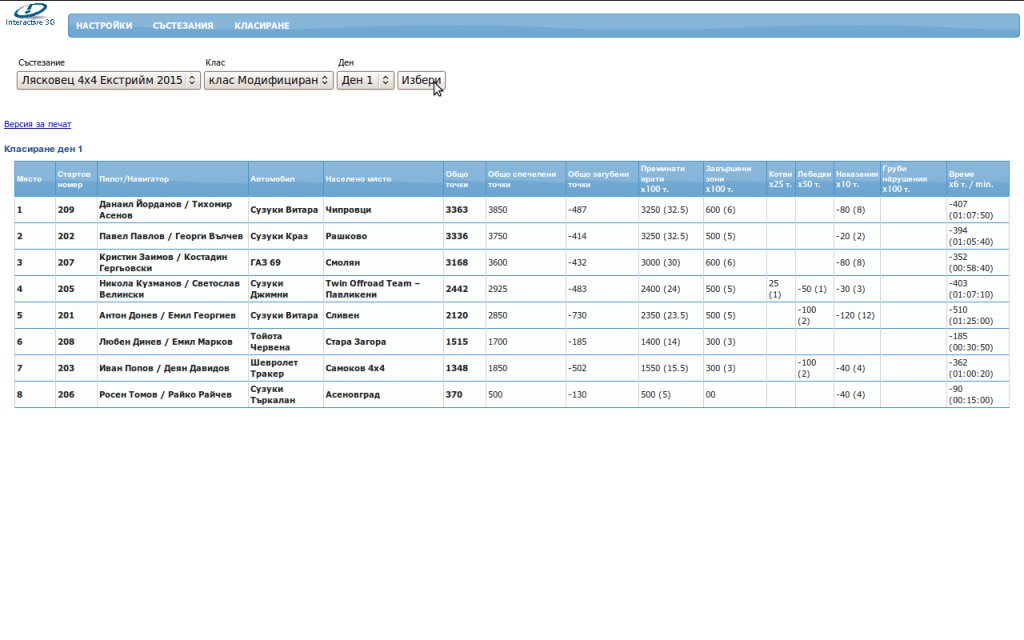The image size is (1024, 640).
Task: Click start number 209
Action: click(66, 210)
